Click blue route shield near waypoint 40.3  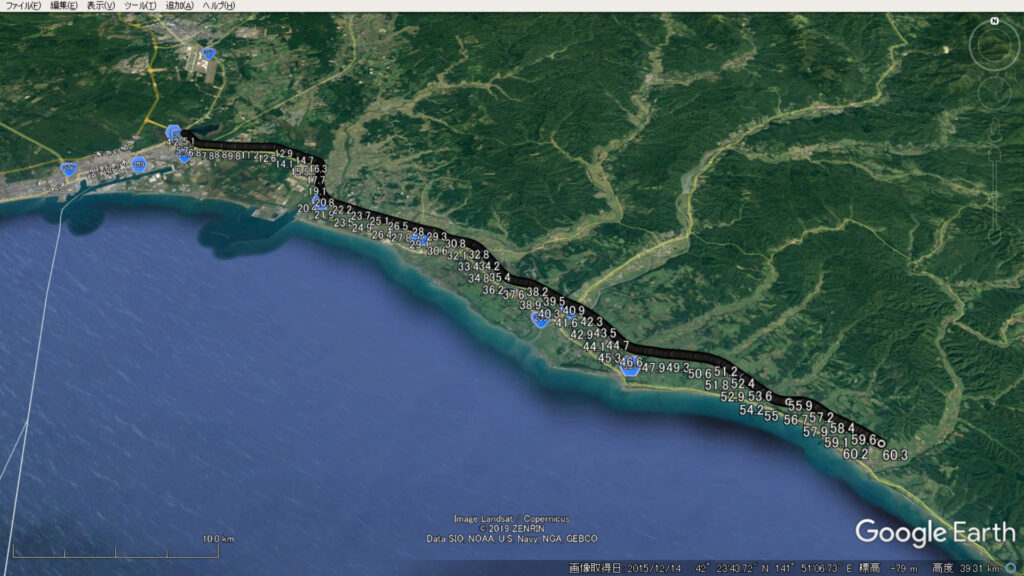pos(540,319)
